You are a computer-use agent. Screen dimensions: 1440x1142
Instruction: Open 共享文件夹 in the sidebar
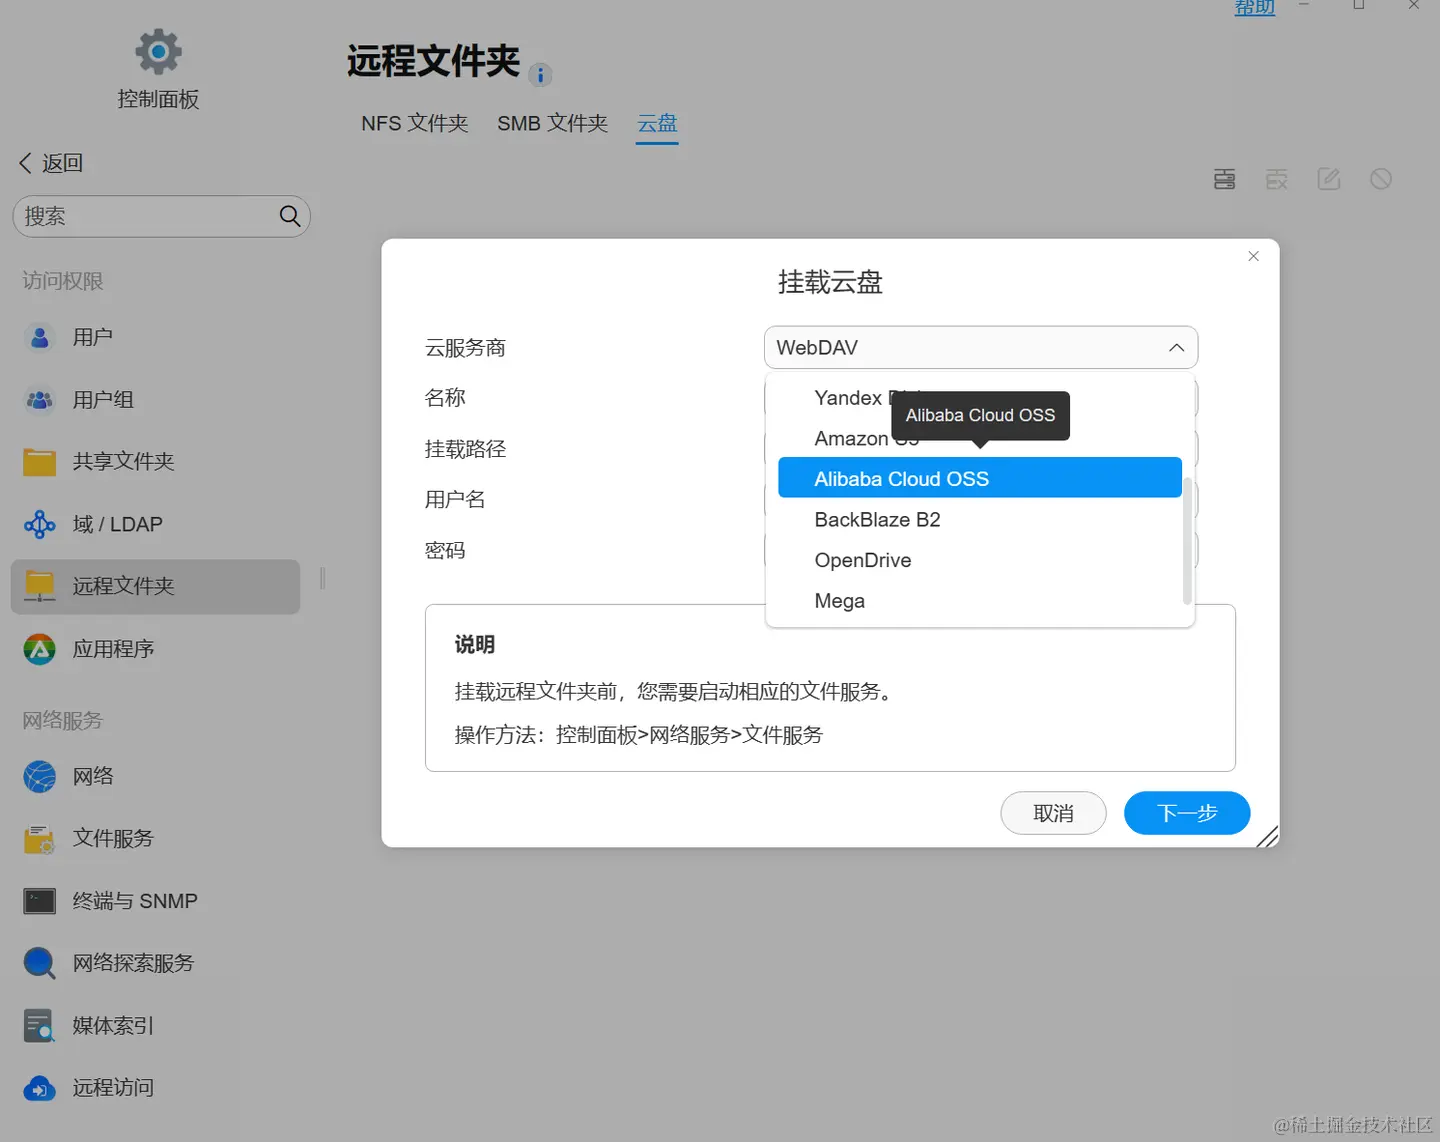point(155,462)
